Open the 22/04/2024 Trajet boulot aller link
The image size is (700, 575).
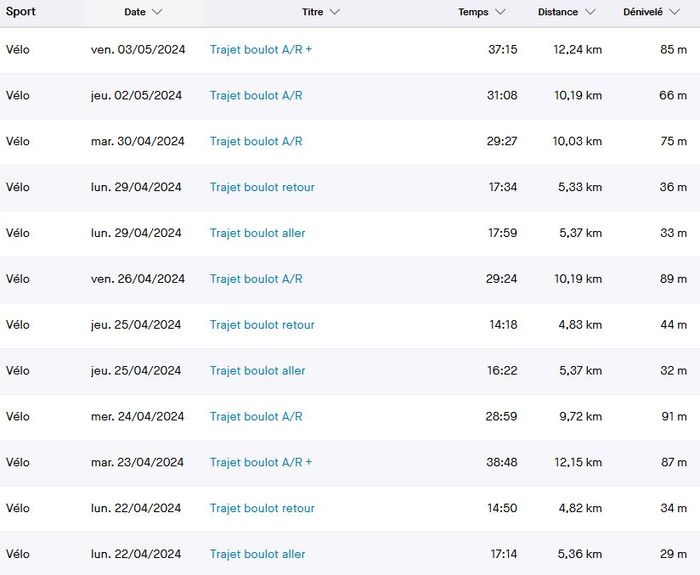pyautogui.click(x=258, y=555)
